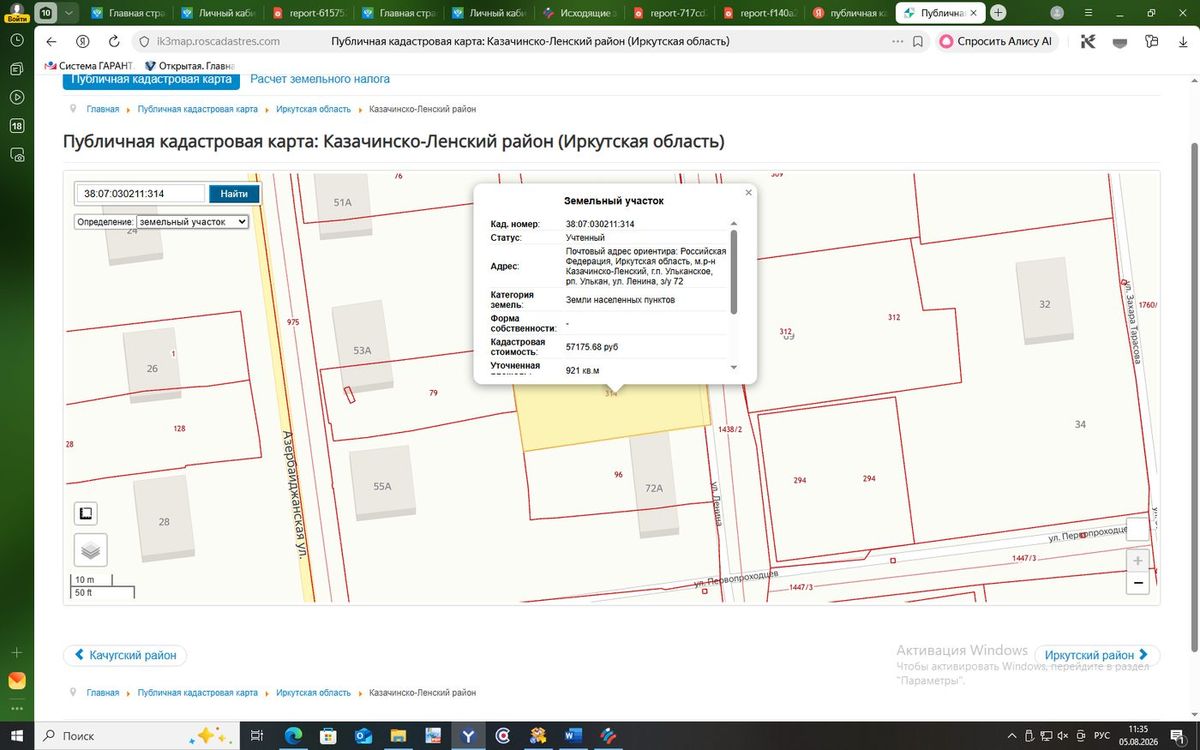Open browser history clock icon in sidebar
1200x750 pixels.
coord(17,41)
